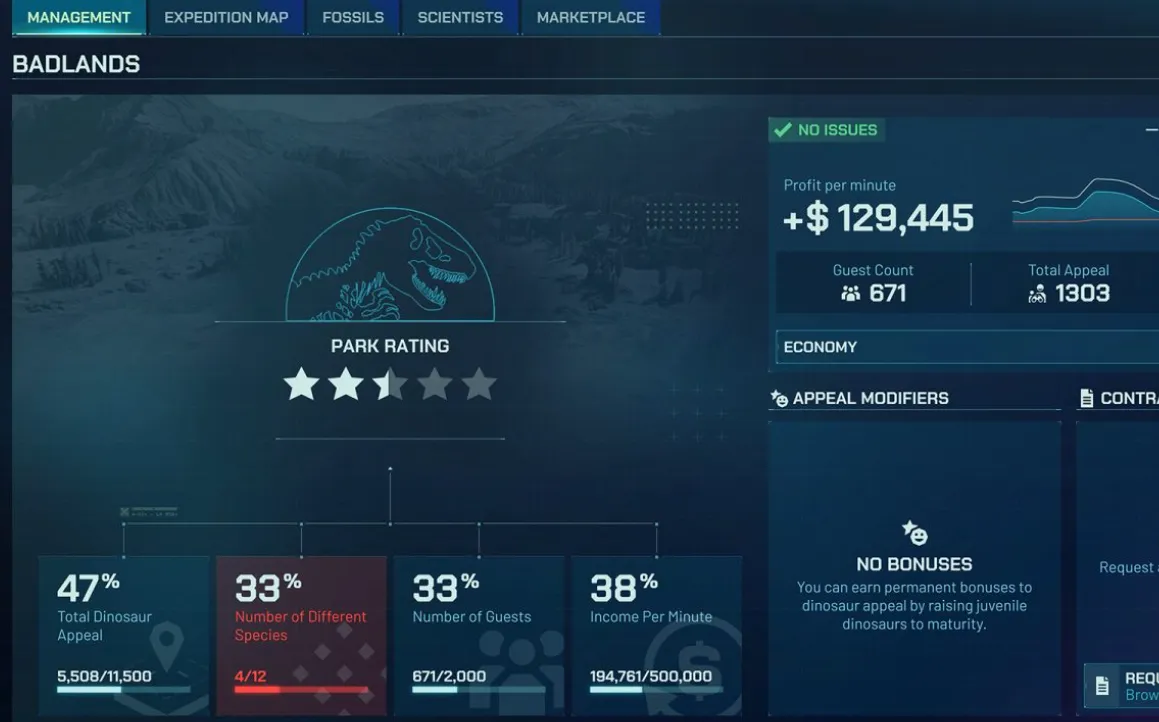Click the NO BONUSES star-face icon
The height and width of the screenshot is (722, 1159).
(914, 534)
